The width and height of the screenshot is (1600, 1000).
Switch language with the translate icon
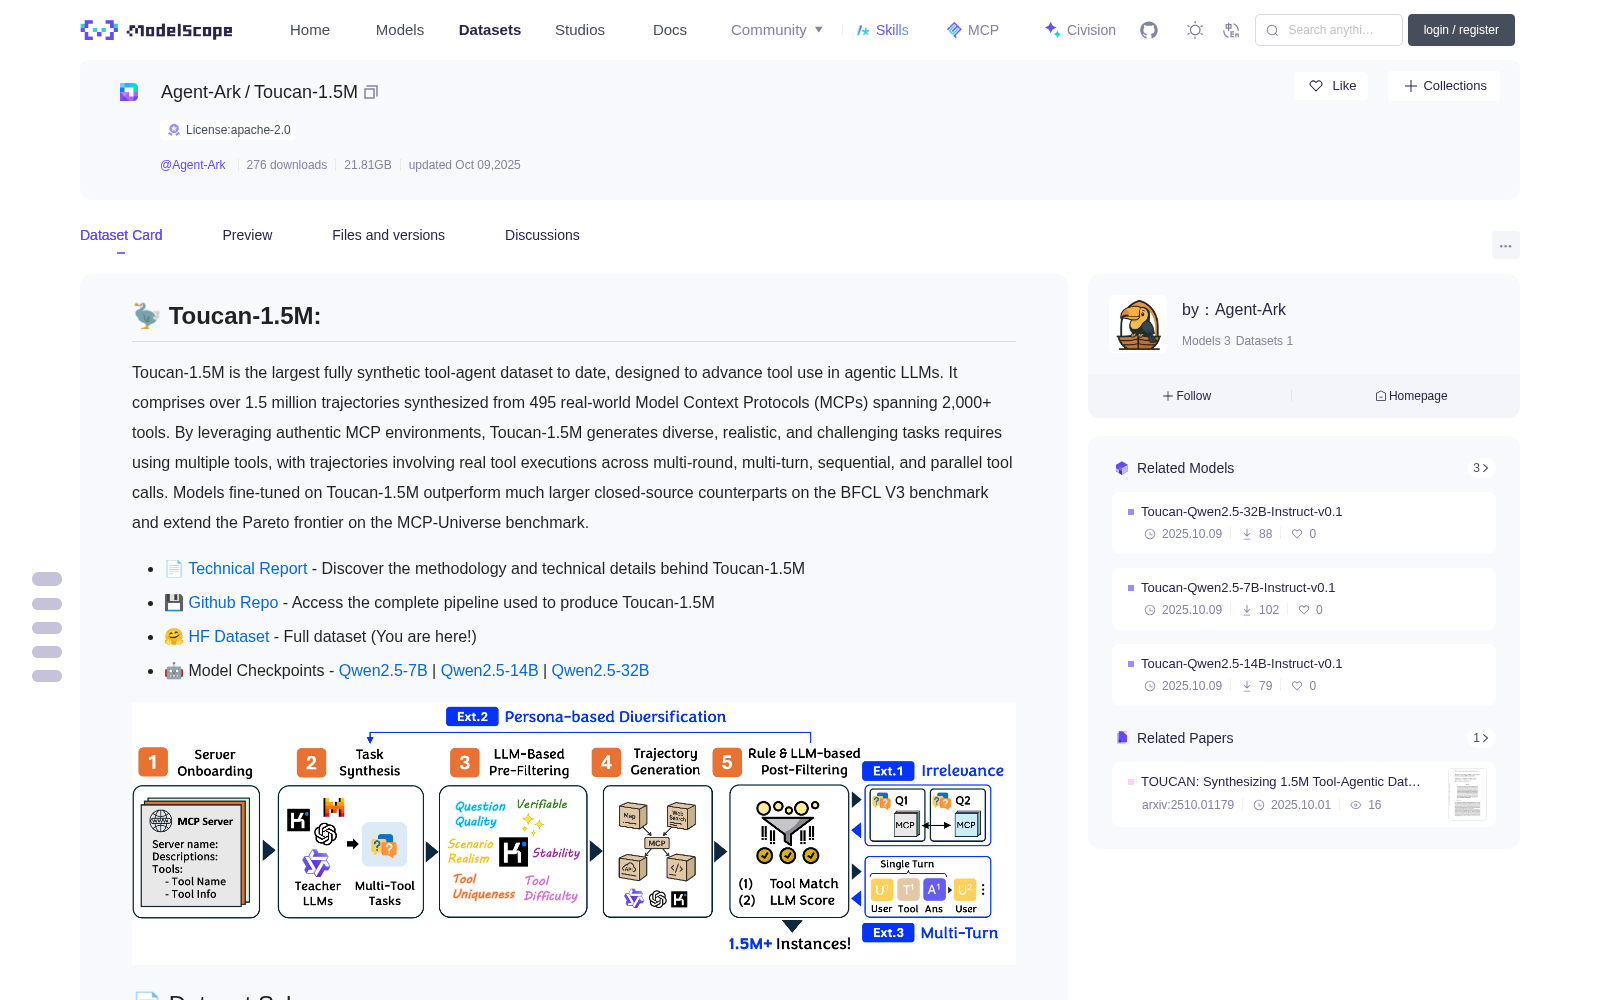click(1231, 30)
